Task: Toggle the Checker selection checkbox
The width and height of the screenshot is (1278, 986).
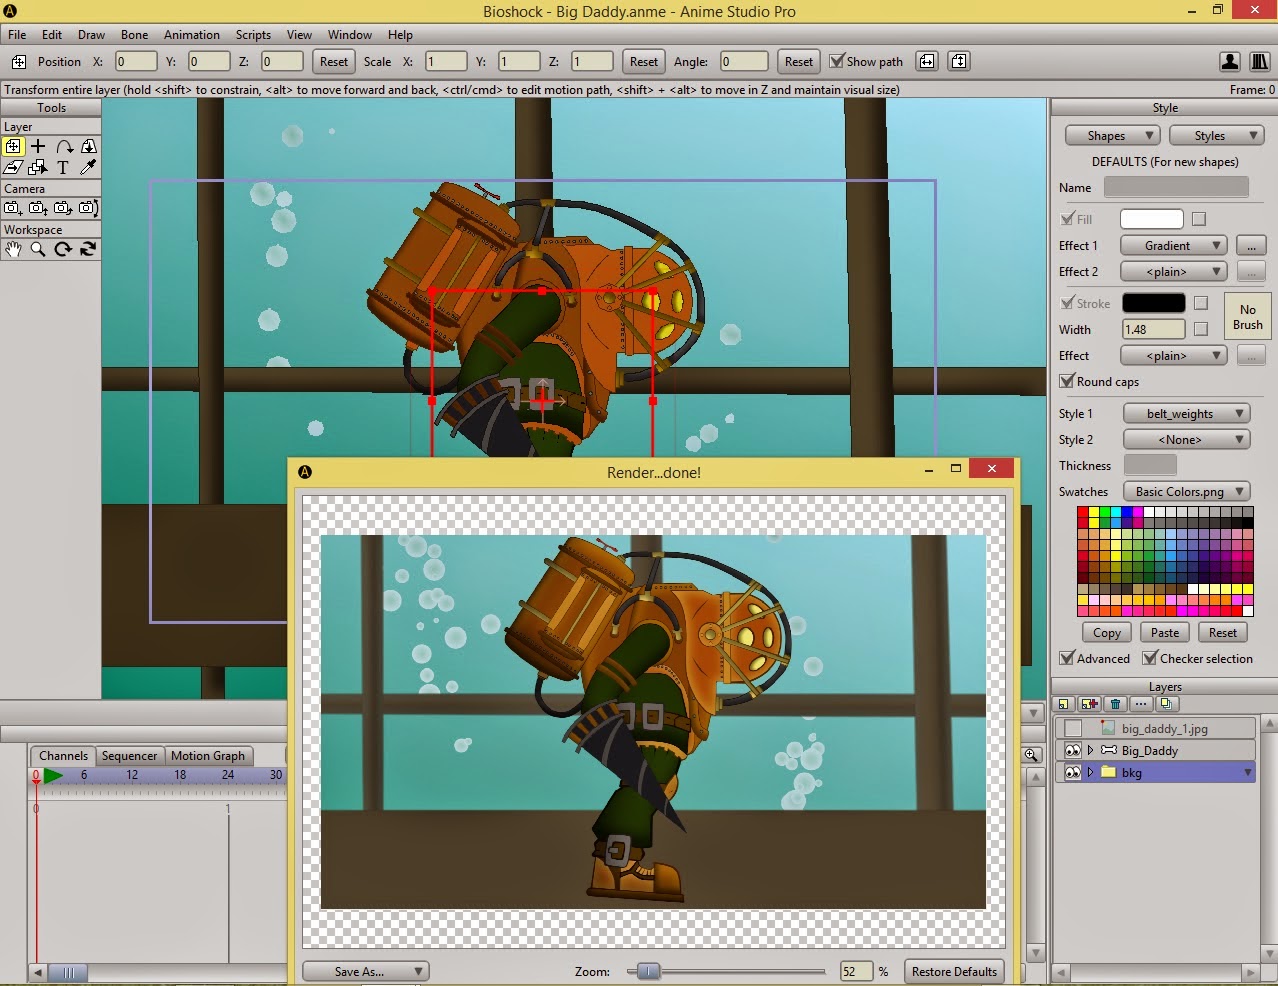Action: click(x=1150, y=658)
